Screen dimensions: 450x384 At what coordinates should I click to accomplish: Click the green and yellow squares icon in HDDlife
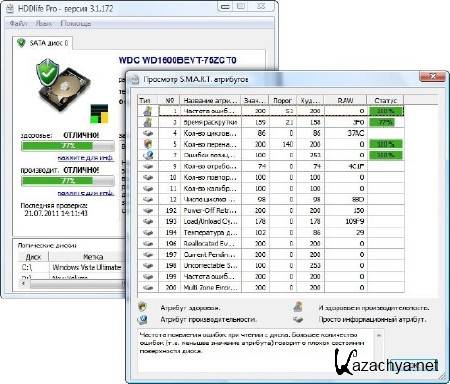coord(99,114)
